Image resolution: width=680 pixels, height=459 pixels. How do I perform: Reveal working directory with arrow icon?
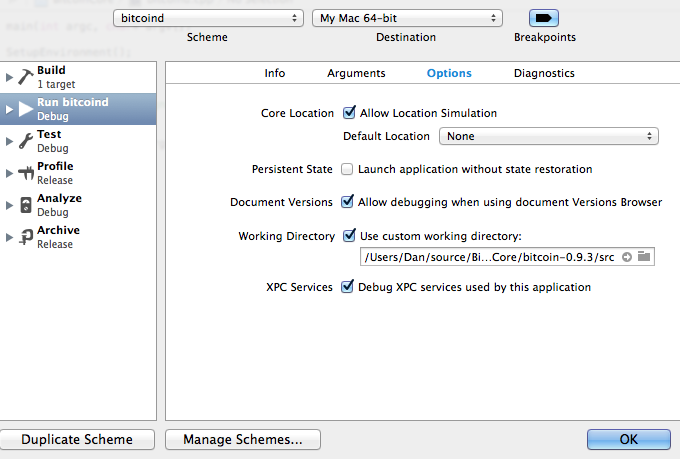click(x=627, y=258)
